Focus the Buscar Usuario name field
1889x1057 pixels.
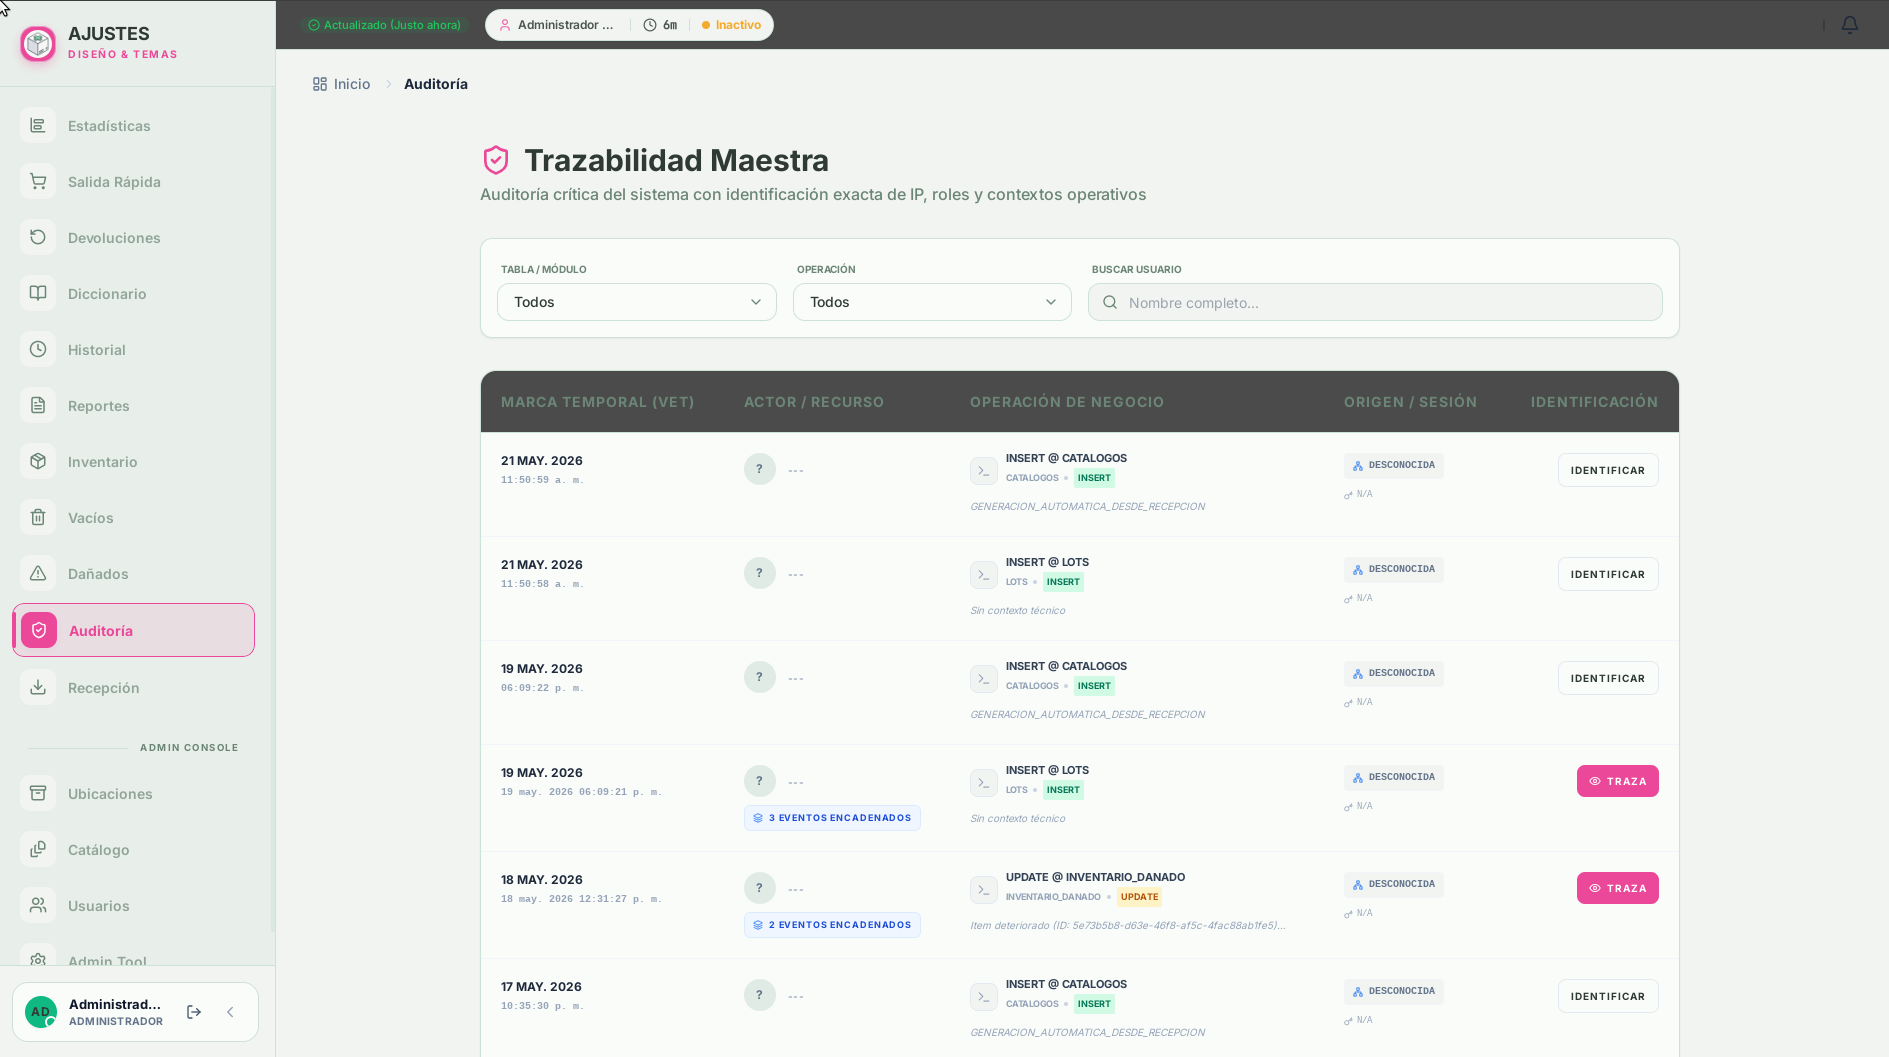coord(1375,302)
